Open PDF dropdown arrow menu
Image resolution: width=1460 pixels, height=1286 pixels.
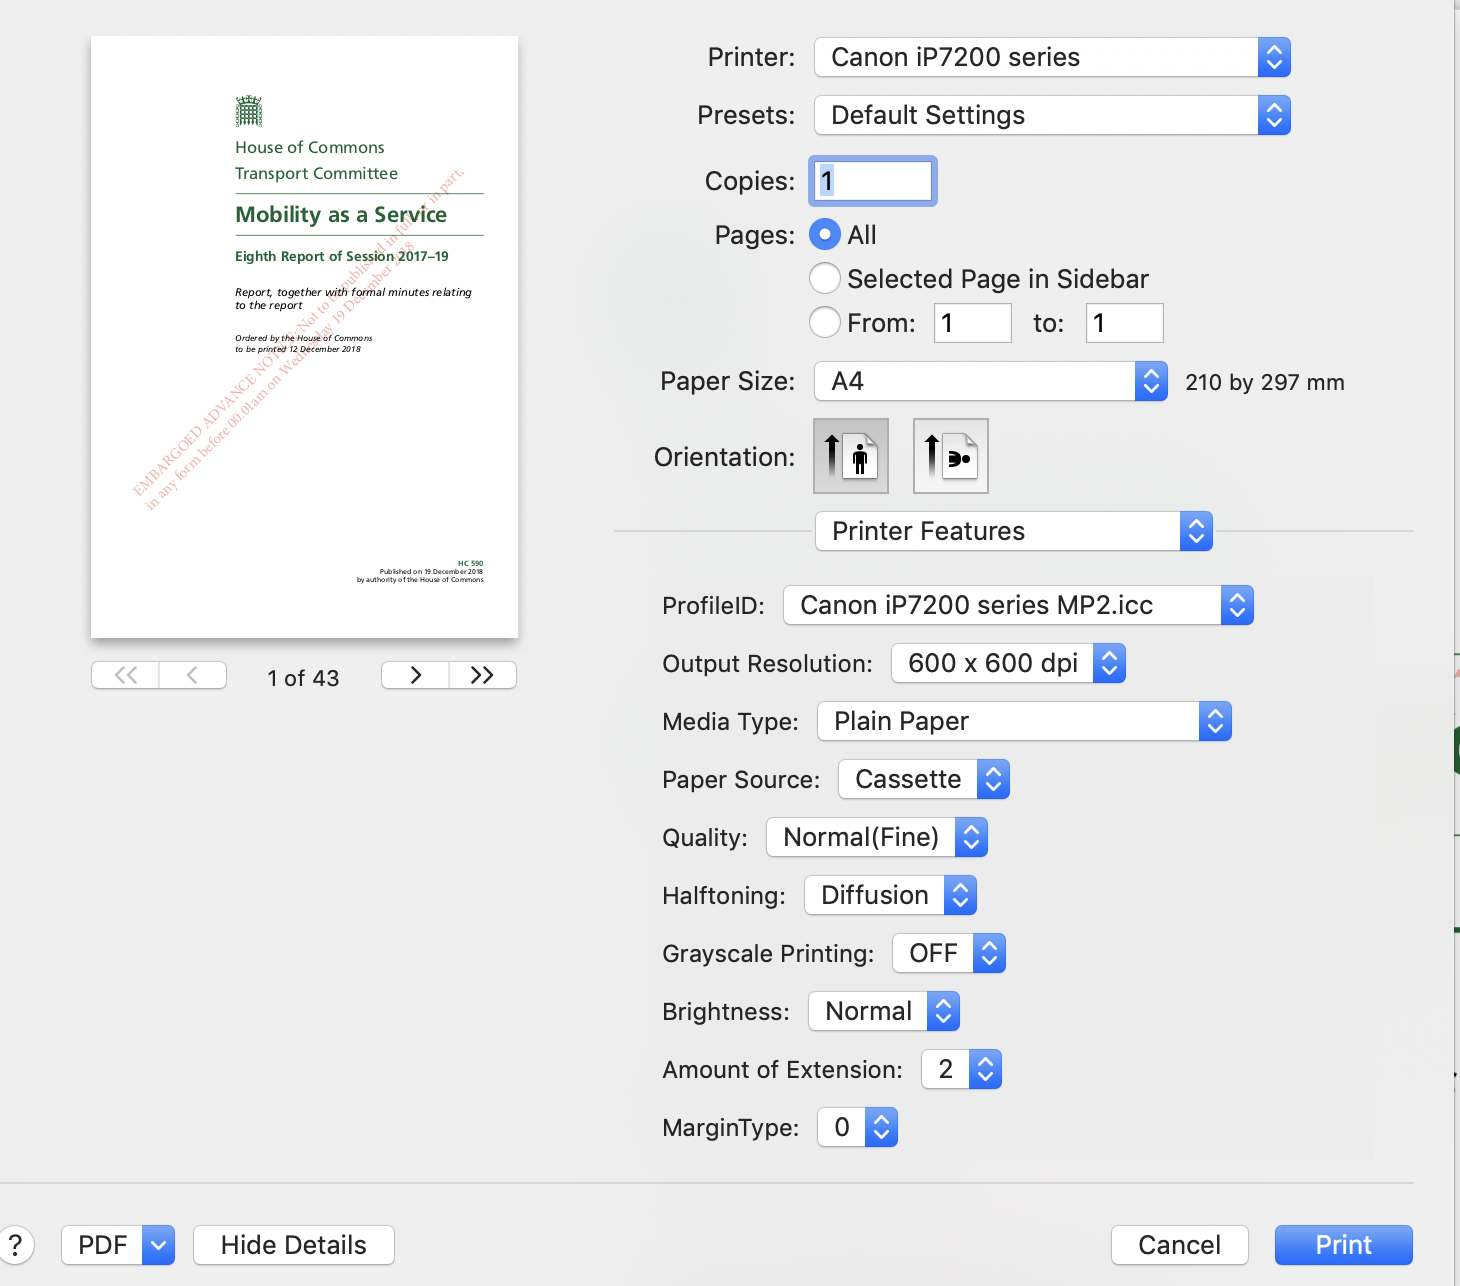[x=158, y=1245]
